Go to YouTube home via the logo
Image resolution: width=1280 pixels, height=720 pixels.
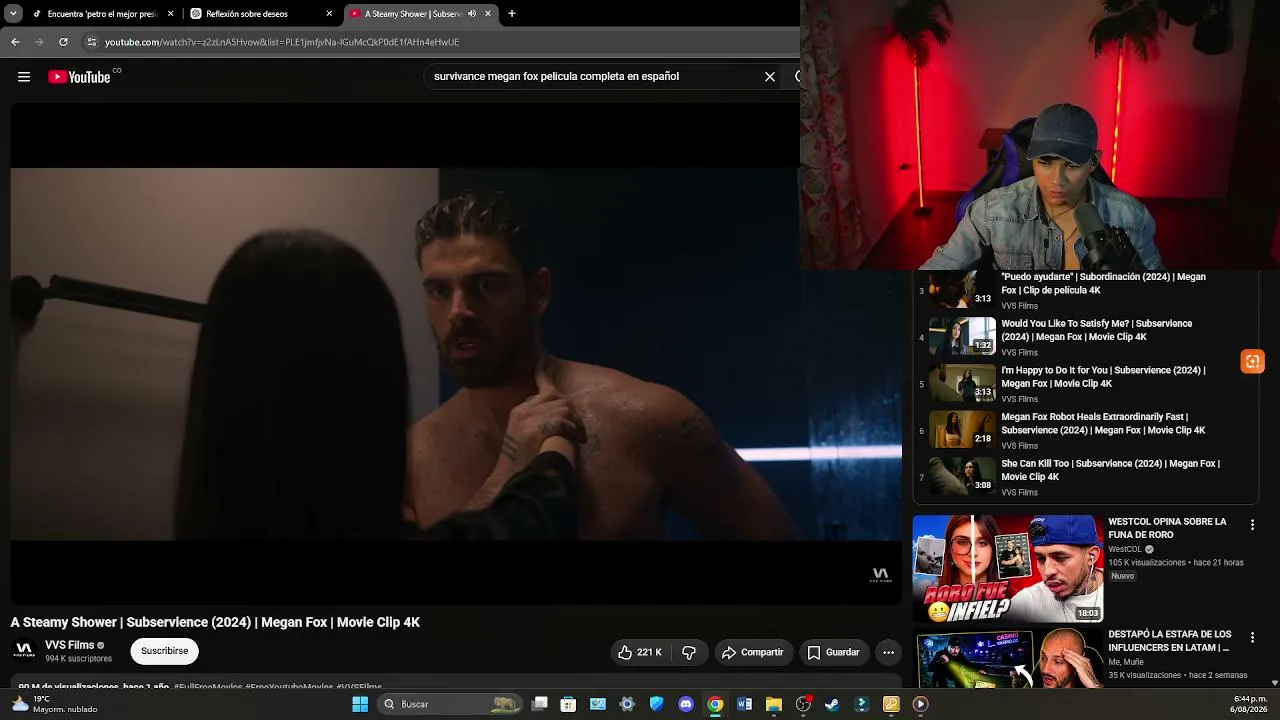pyautogui.click(x=79, y=77)
